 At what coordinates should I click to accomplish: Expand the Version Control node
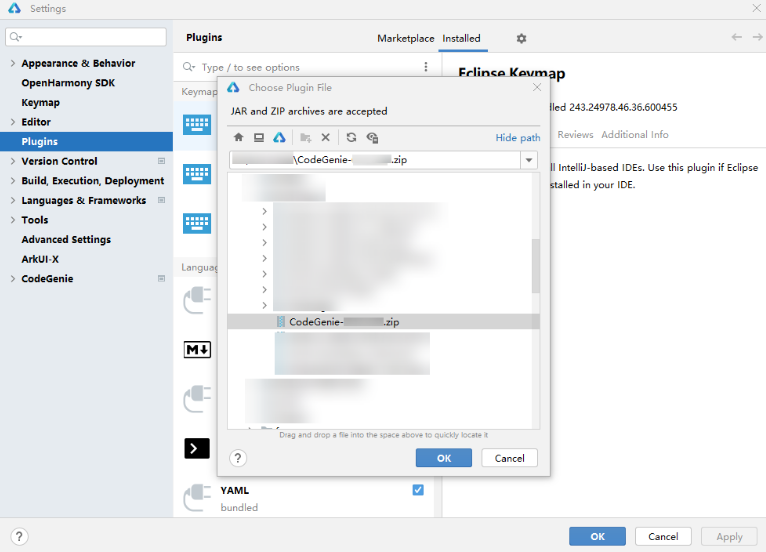pos(13,161)
